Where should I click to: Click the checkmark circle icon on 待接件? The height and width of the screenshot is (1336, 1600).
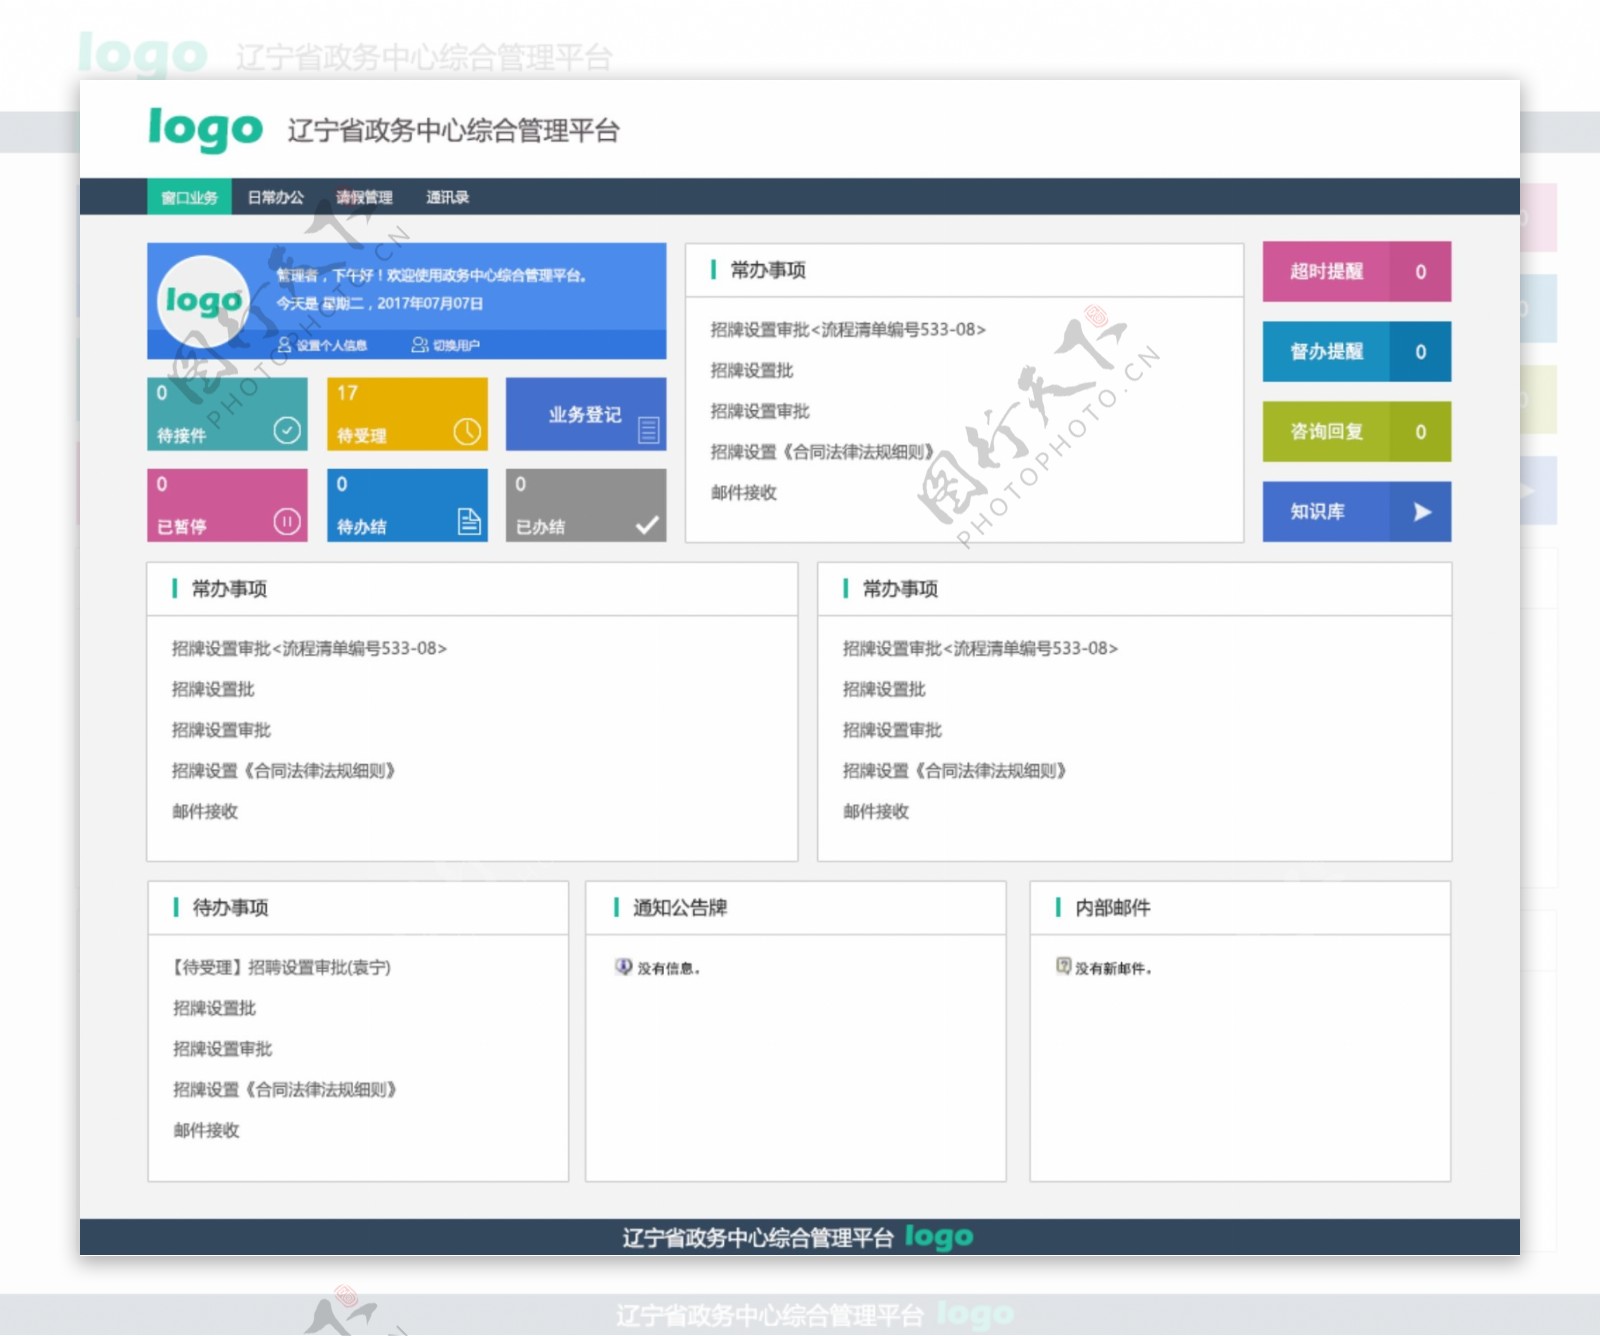click(x=287, y=430)
